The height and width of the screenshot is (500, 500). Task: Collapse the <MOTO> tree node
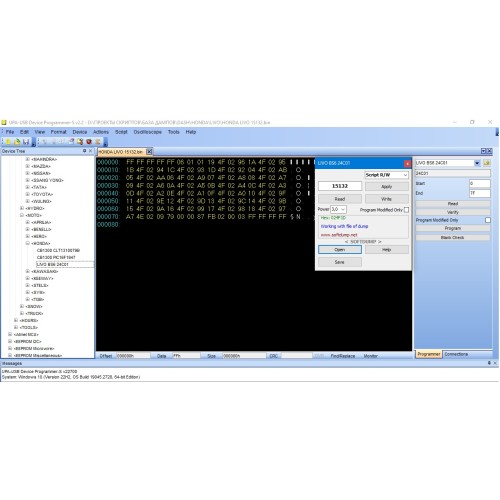(x=22, y=215)
